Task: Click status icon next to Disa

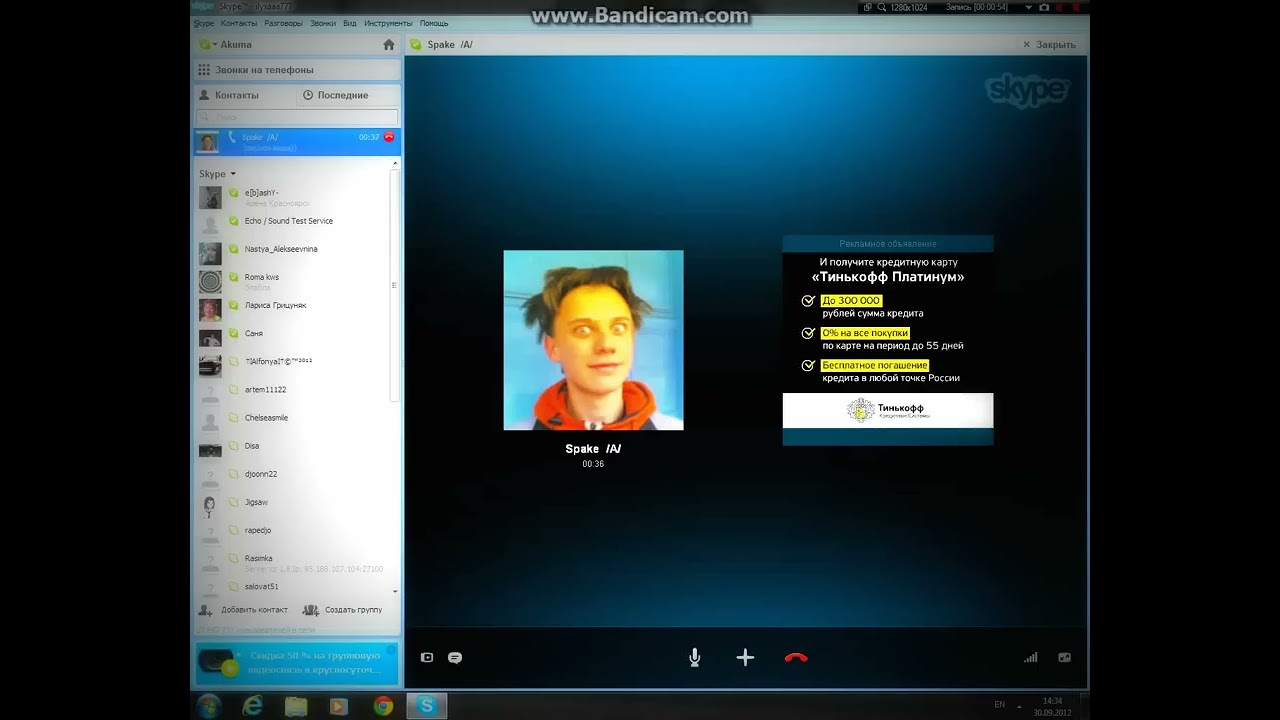Action: tap(234, 446)
